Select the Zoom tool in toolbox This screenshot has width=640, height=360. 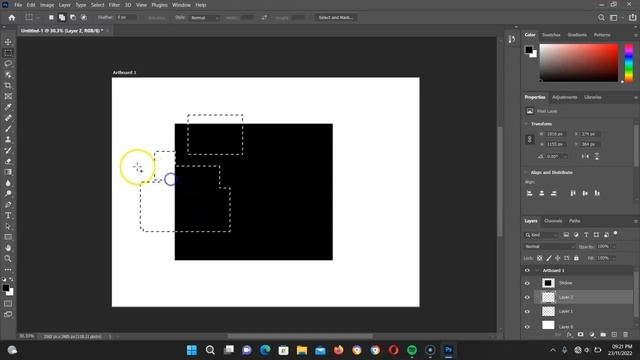click(x=8, y=259)
